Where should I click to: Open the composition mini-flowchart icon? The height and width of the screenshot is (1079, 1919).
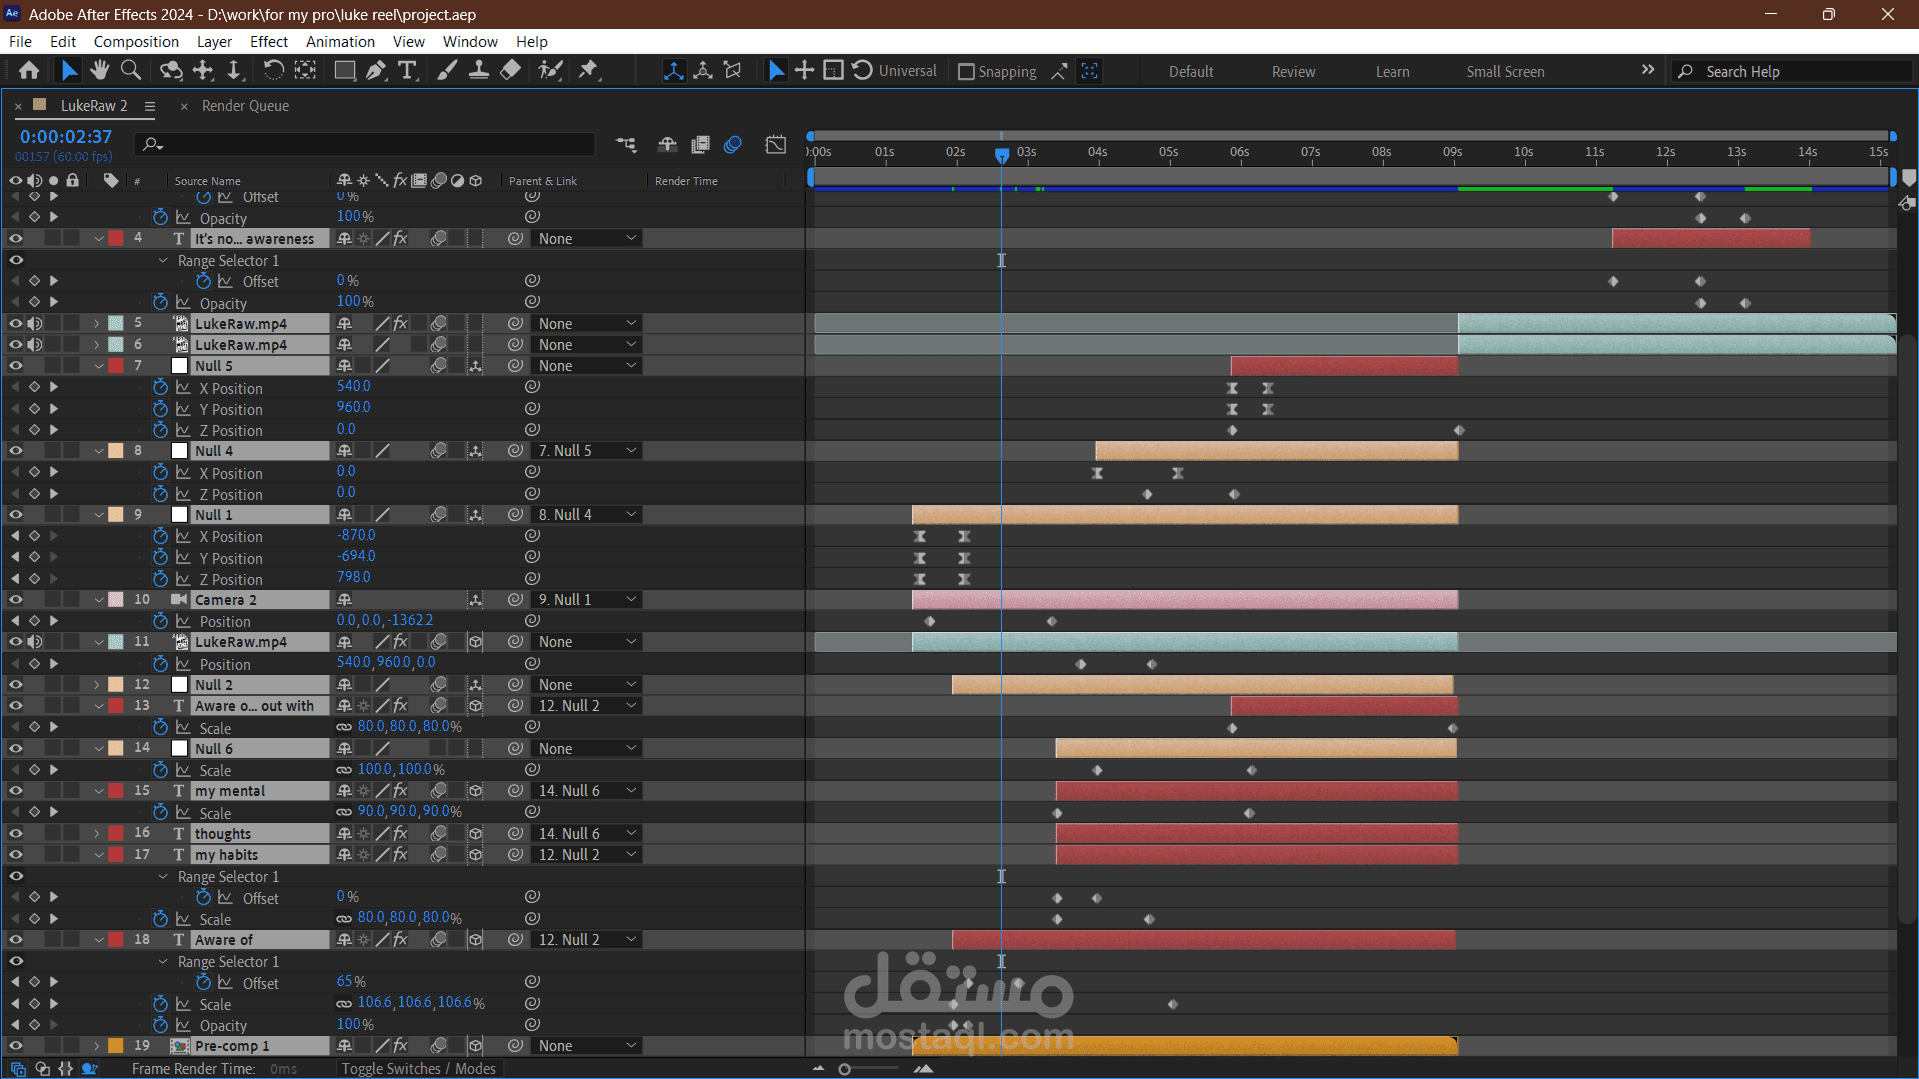[x=626, y=144]
